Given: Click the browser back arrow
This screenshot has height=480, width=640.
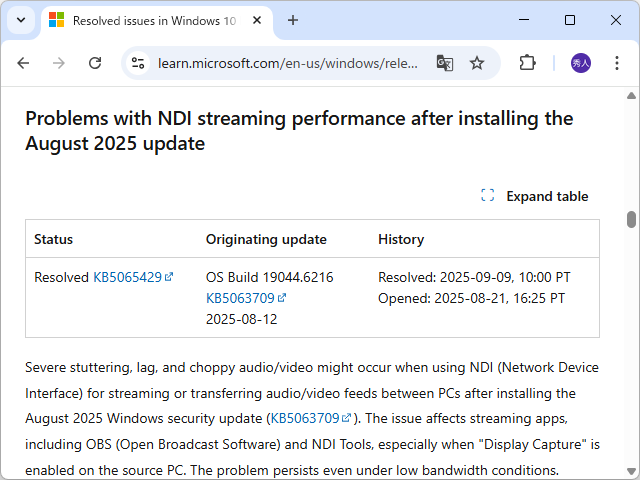Looking at the screenshot, I should tap(23, 63).
